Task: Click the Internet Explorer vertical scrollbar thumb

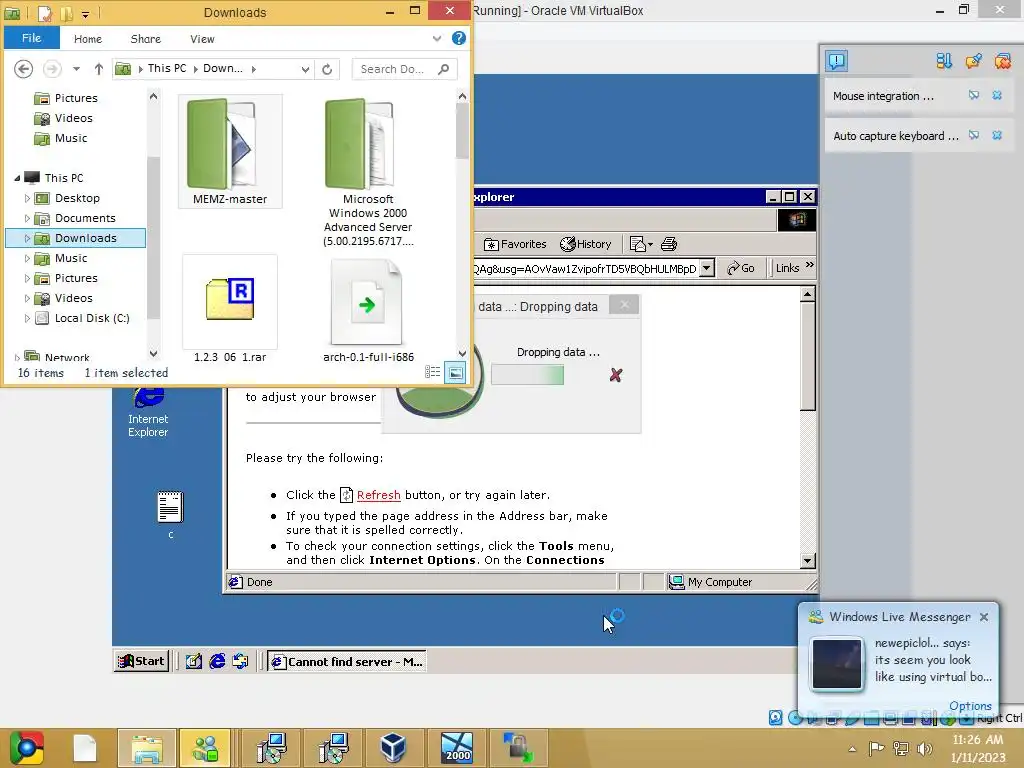Action: pyautogui.click(x=807, y=356)
